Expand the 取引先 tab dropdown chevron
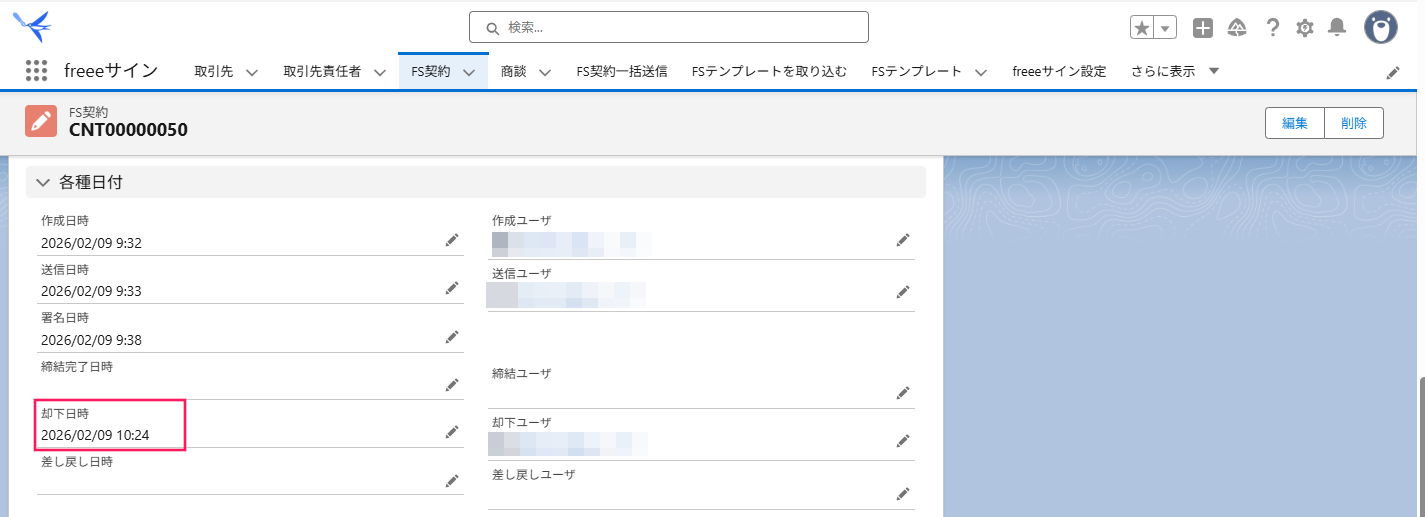 point(252,72)
